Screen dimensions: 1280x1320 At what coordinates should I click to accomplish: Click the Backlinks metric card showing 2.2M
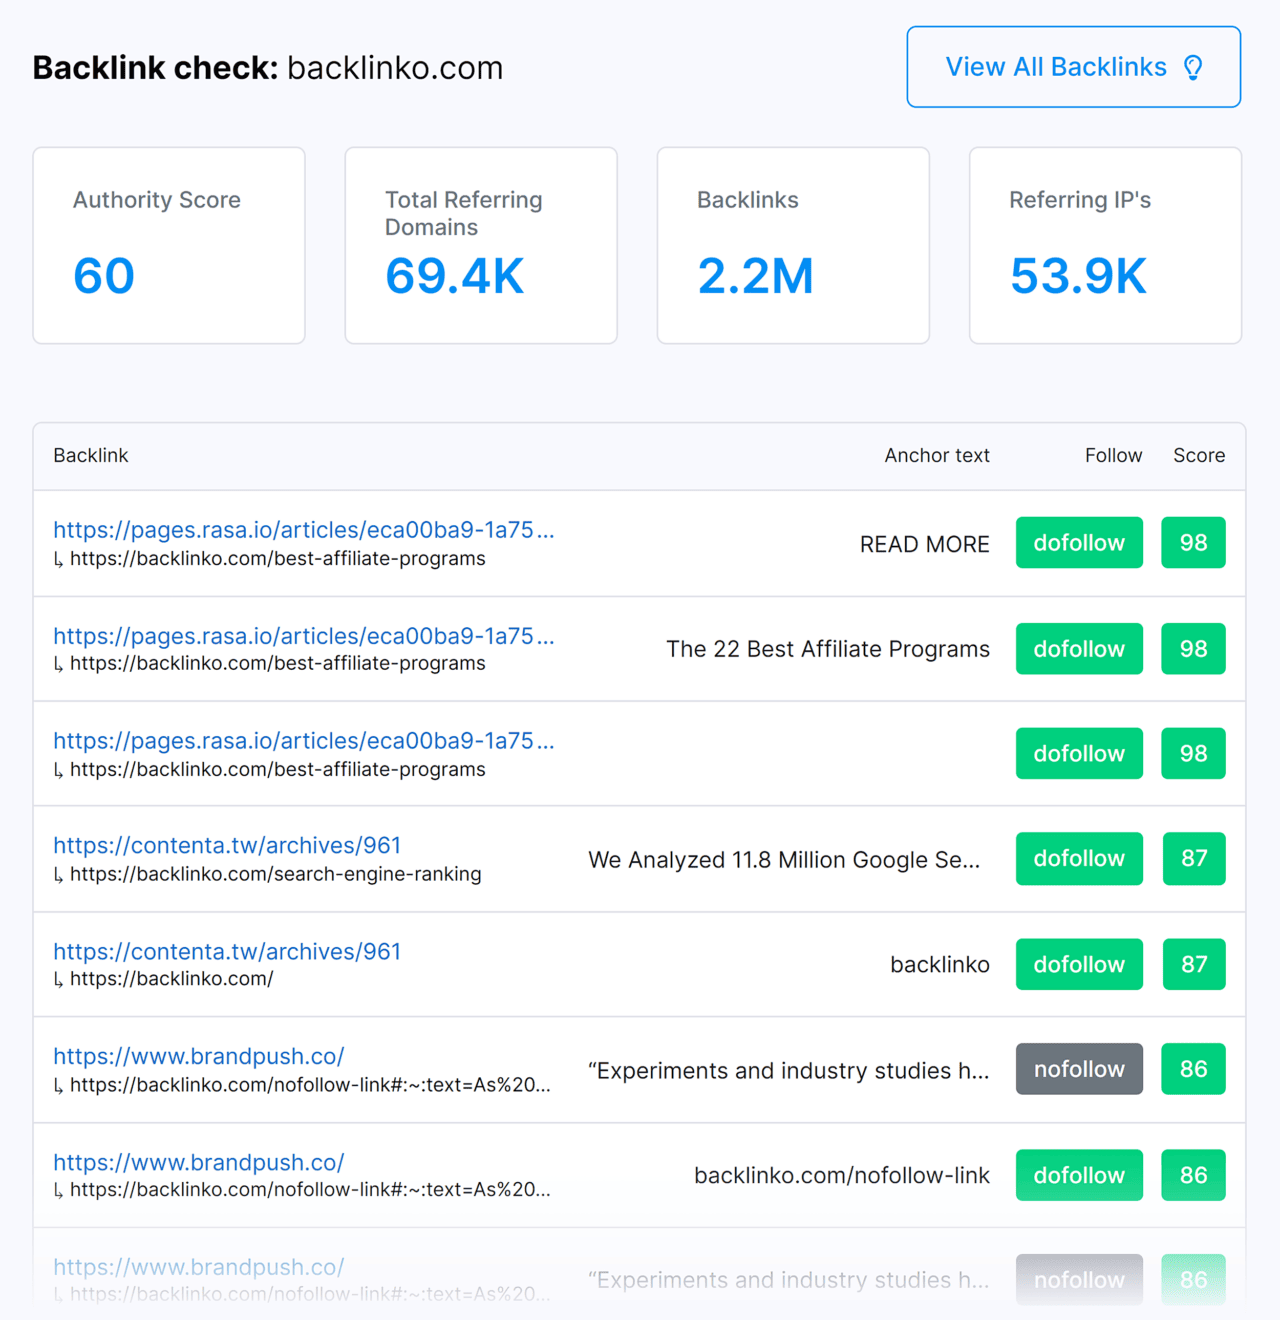(x=792, y=245)
